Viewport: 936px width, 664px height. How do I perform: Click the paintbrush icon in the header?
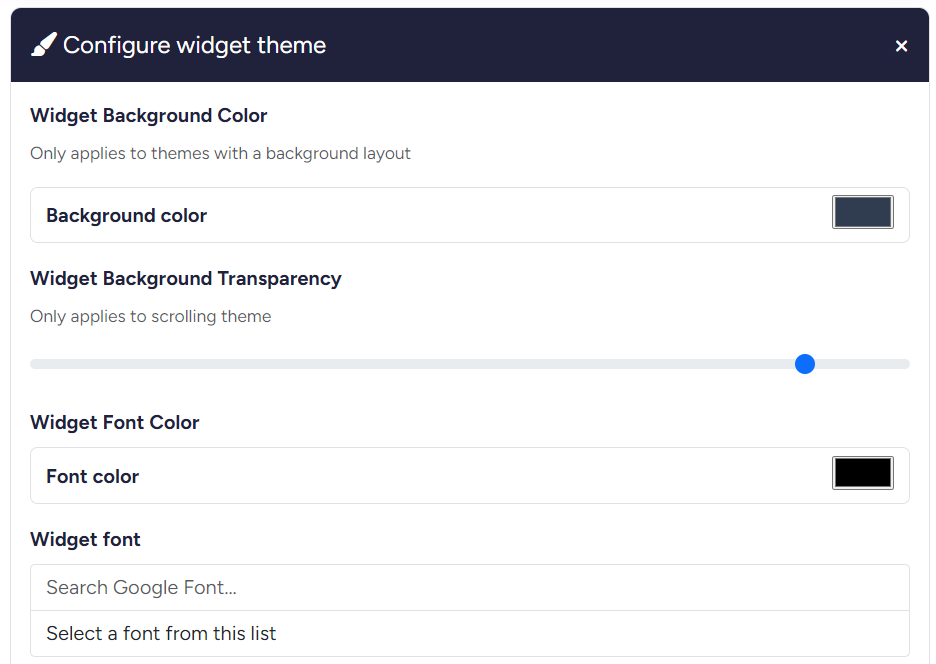[x=44, y=45]
